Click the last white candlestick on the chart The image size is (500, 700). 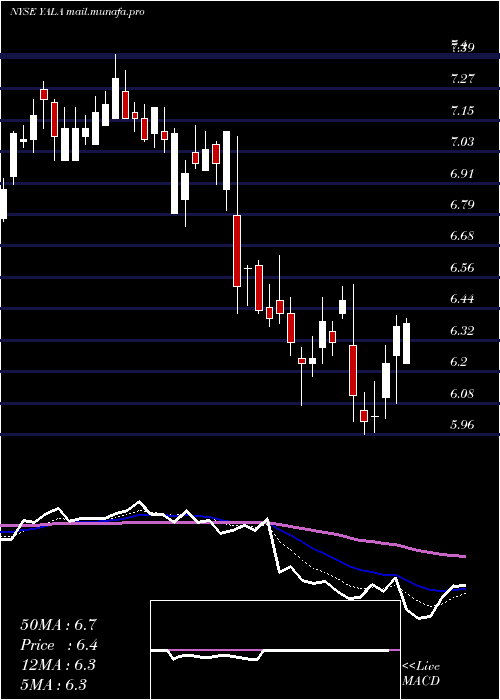407,343
